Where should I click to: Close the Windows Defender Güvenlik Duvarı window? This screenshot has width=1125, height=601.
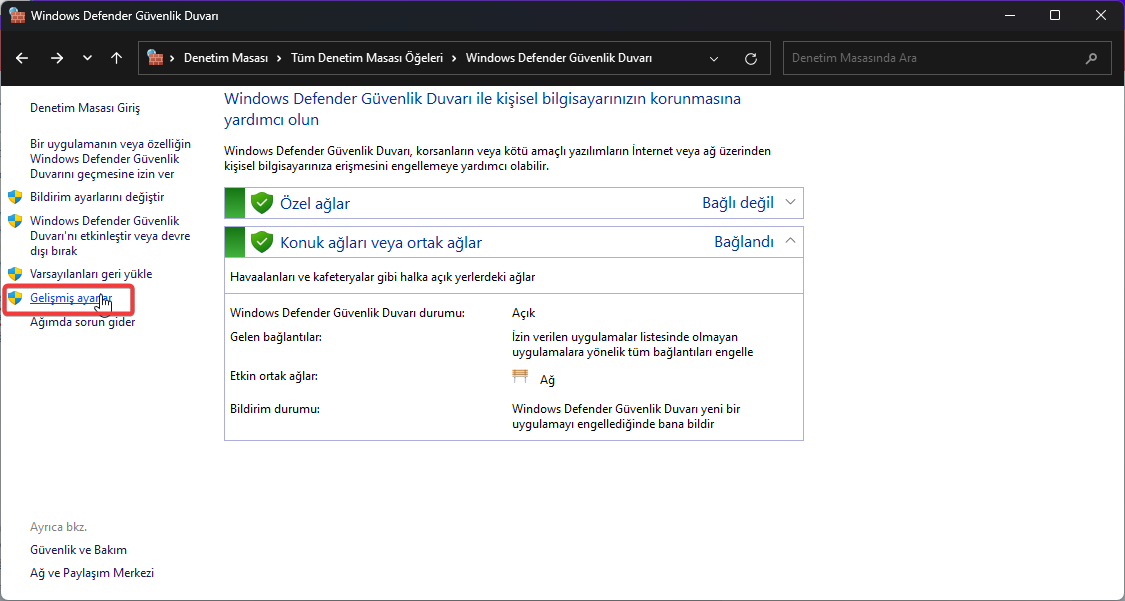point(1101,15)
